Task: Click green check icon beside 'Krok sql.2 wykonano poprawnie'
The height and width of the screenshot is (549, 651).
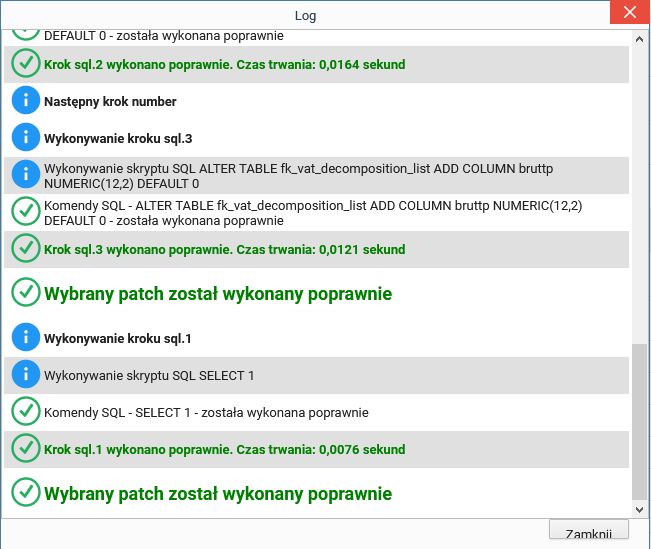Action: [26, 64]
